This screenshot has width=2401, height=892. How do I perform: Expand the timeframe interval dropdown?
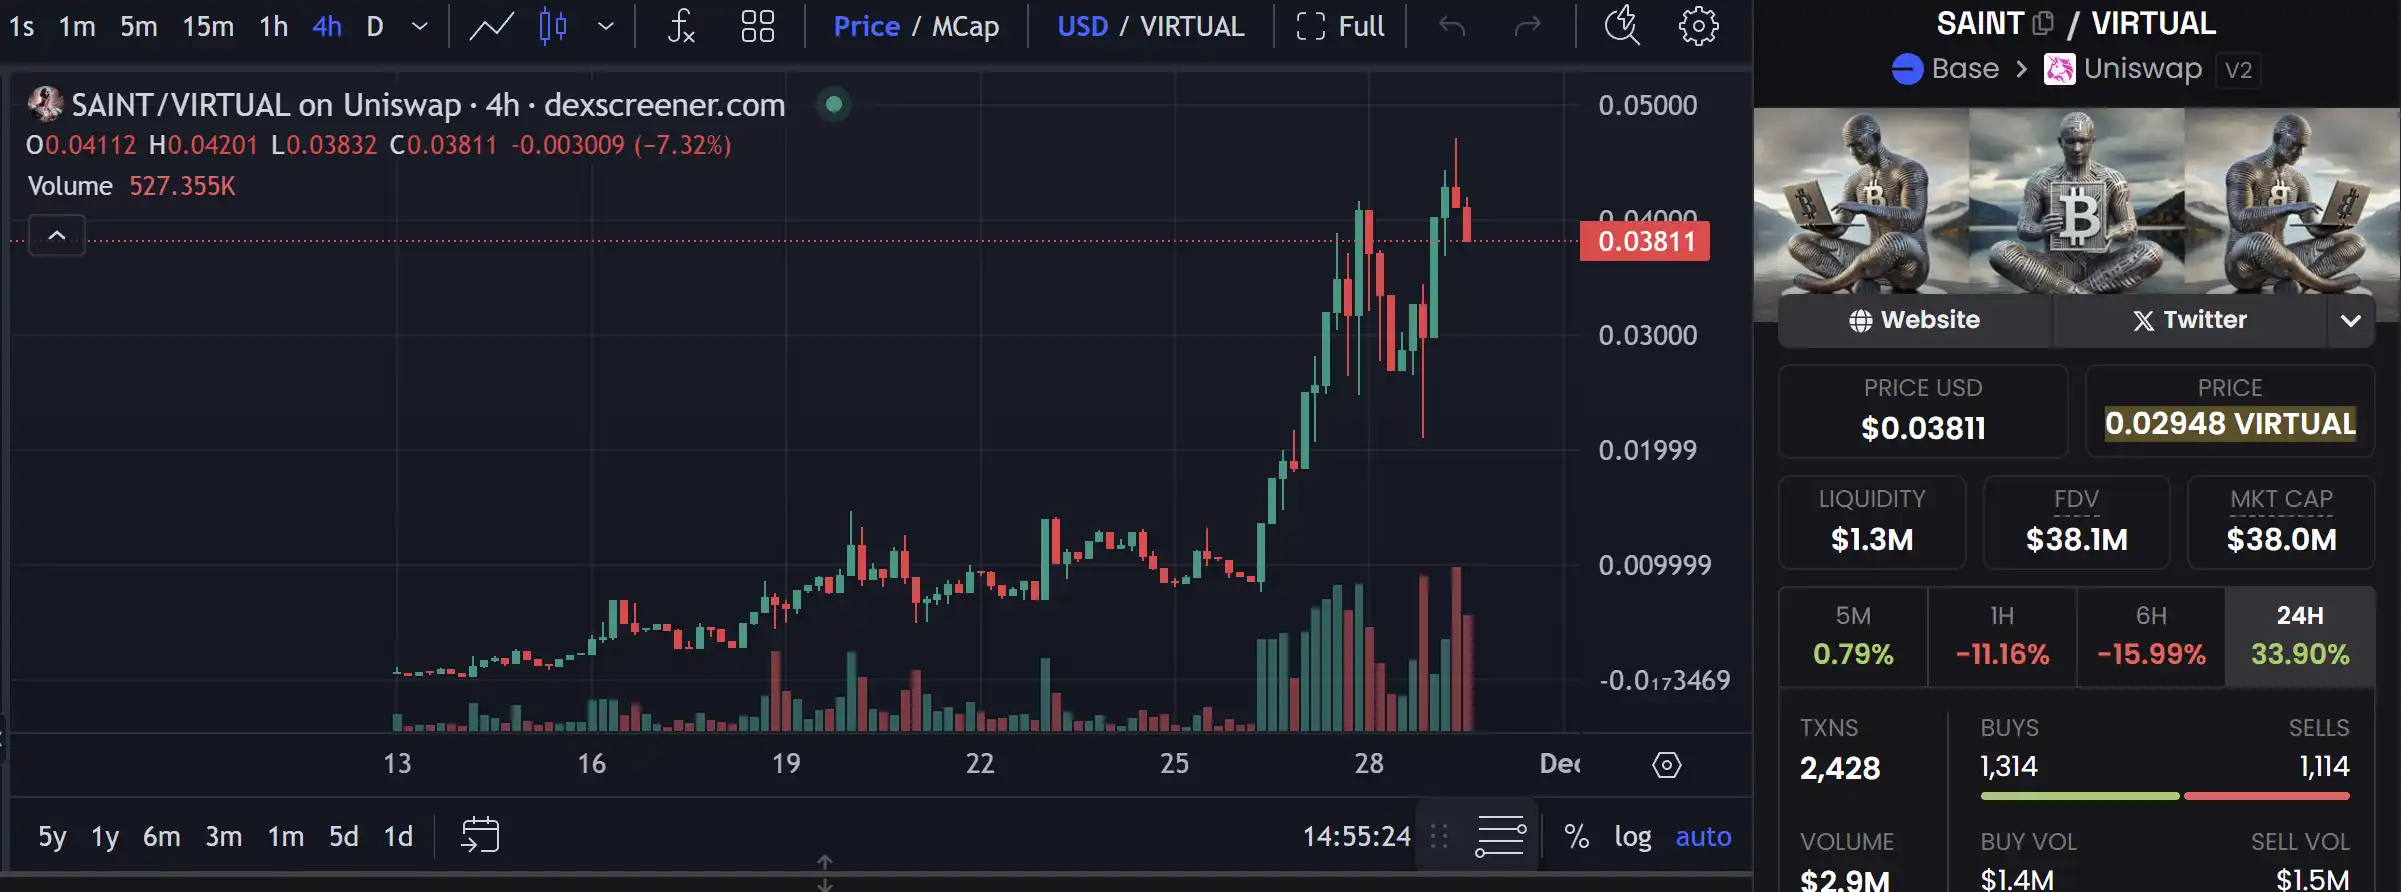pyautogui.click(x=420, y=27)
